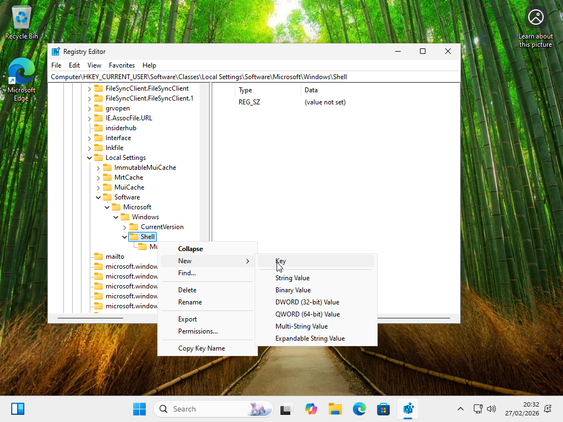
Task: Click the taskbar Search box
Action: tap(213, 409)
